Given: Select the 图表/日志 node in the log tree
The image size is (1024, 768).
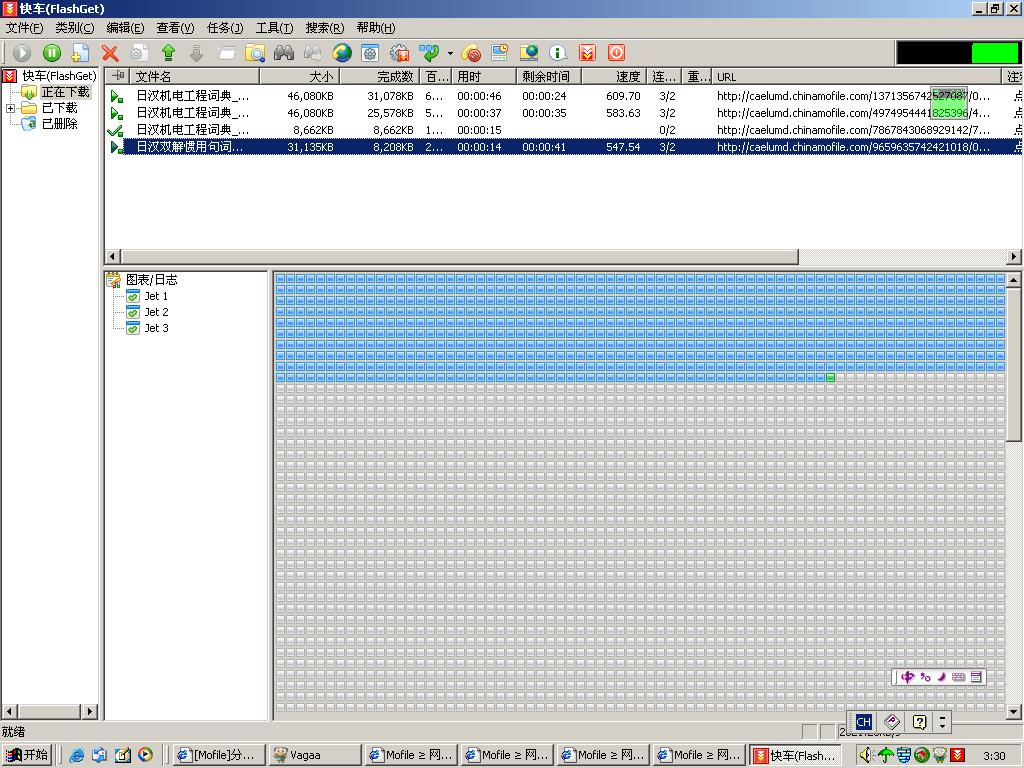Looking at the screenshot, I should coord(152,280).
